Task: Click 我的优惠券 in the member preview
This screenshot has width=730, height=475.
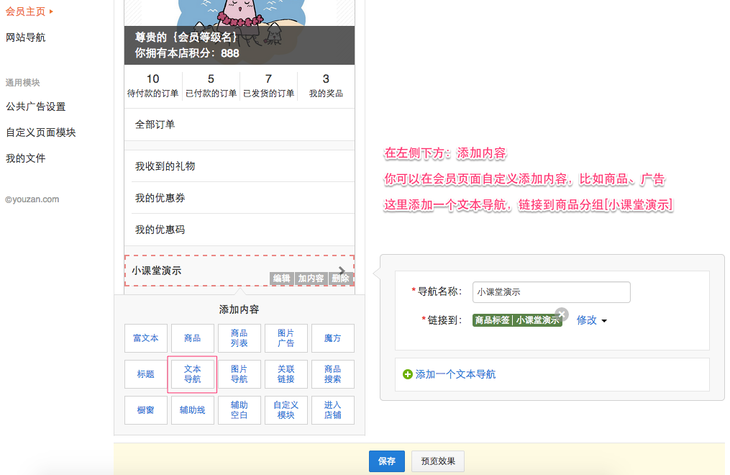Action: (160, 198)
